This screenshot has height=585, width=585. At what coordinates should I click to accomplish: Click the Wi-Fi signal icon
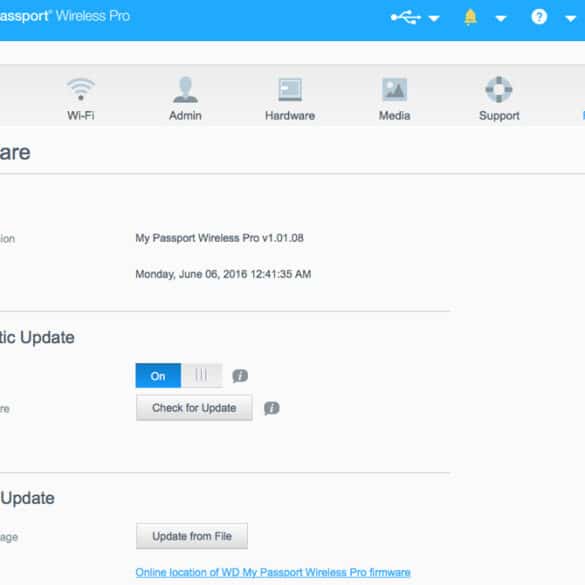81,89
